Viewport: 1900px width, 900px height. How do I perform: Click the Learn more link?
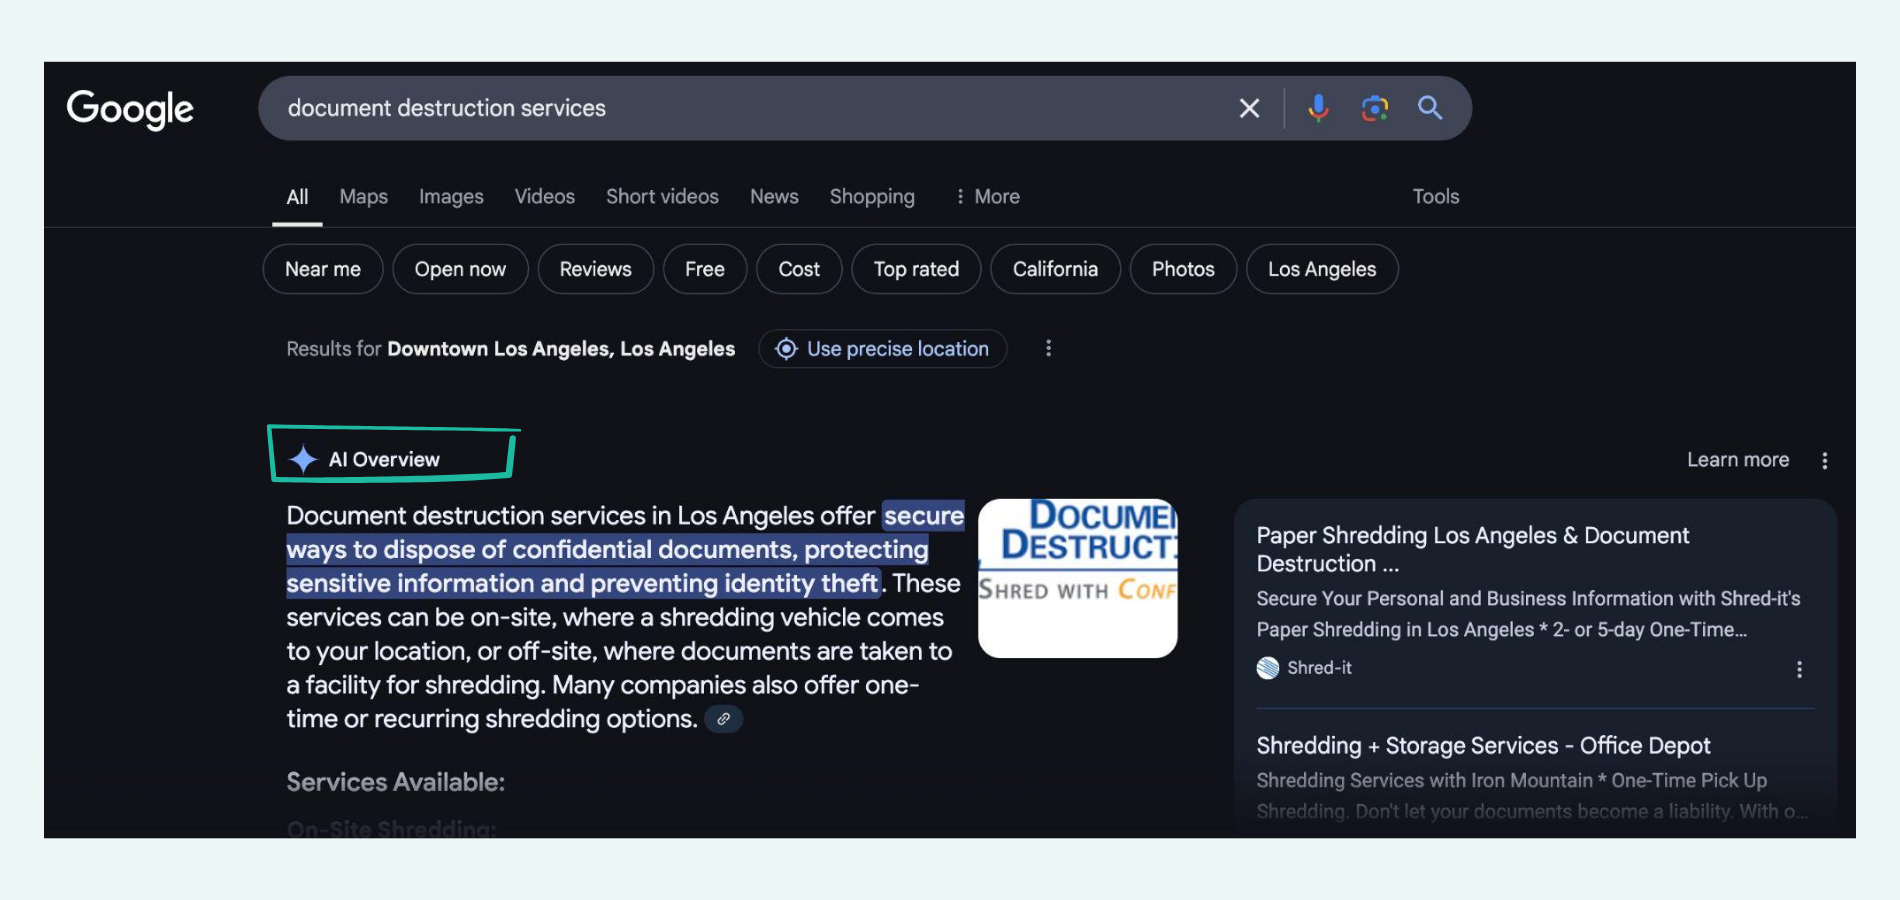[1738, 460]
